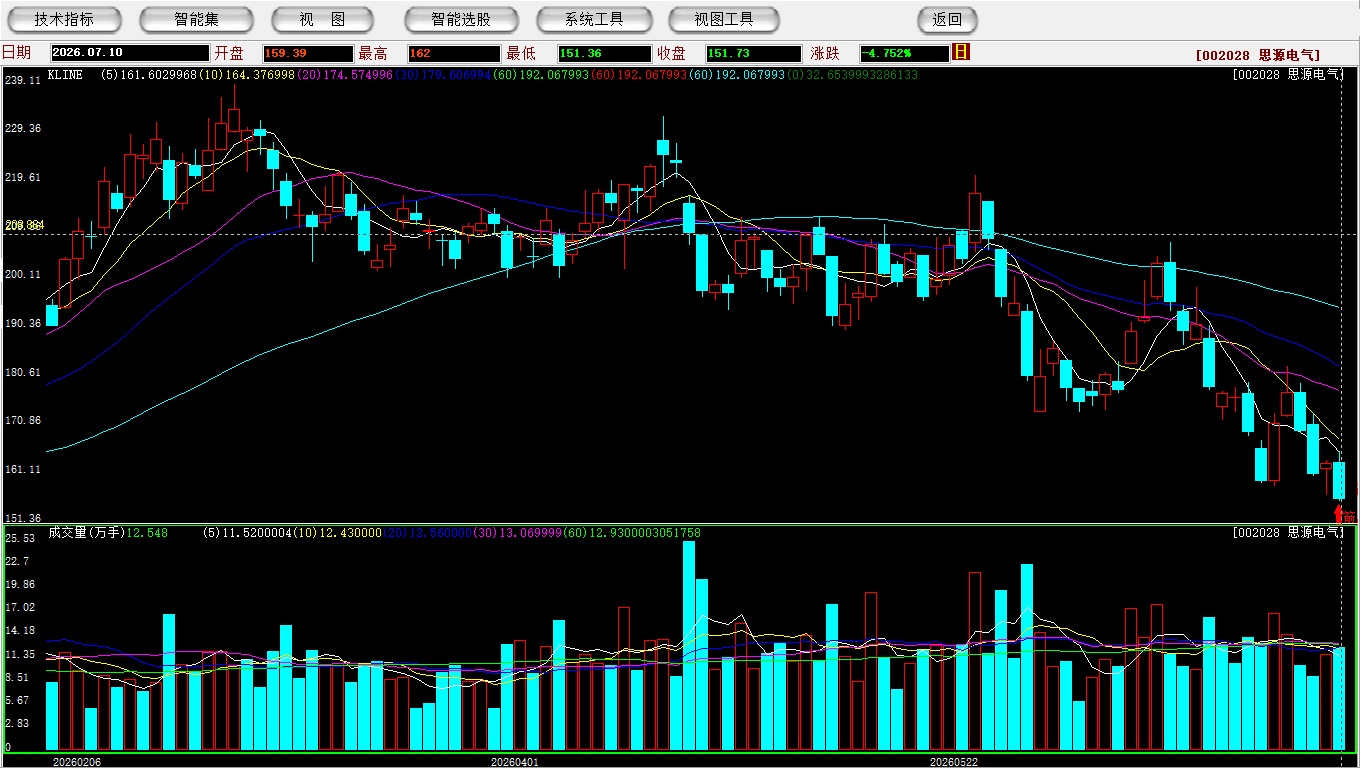Click the volume axis label 25.53
Image resolution: width=1360 pixels, height=768 pixels.
pyautogui.click(x=20, y=538)
